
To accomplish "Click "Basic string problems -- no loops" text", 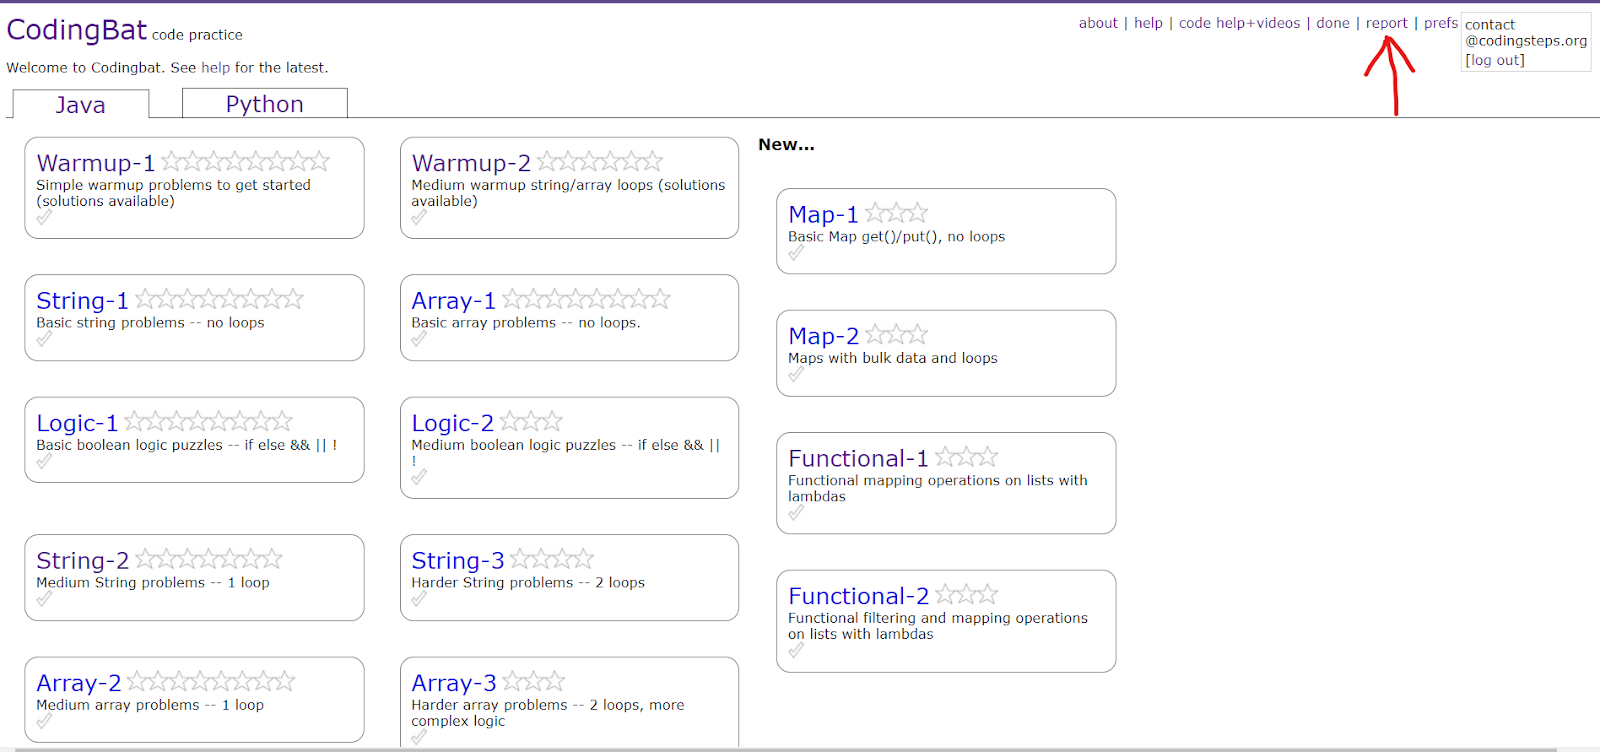I will click(150, 323).
